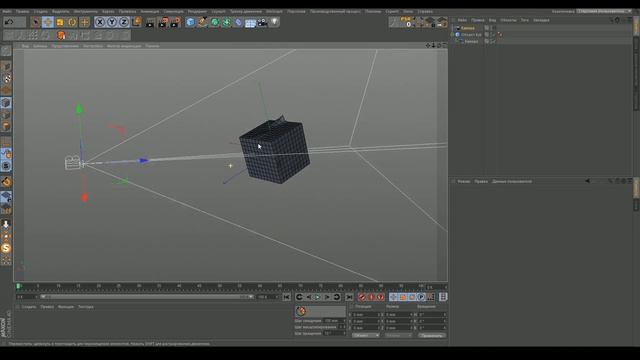Click the Make Editable icon in left palette

click(6, 51)
